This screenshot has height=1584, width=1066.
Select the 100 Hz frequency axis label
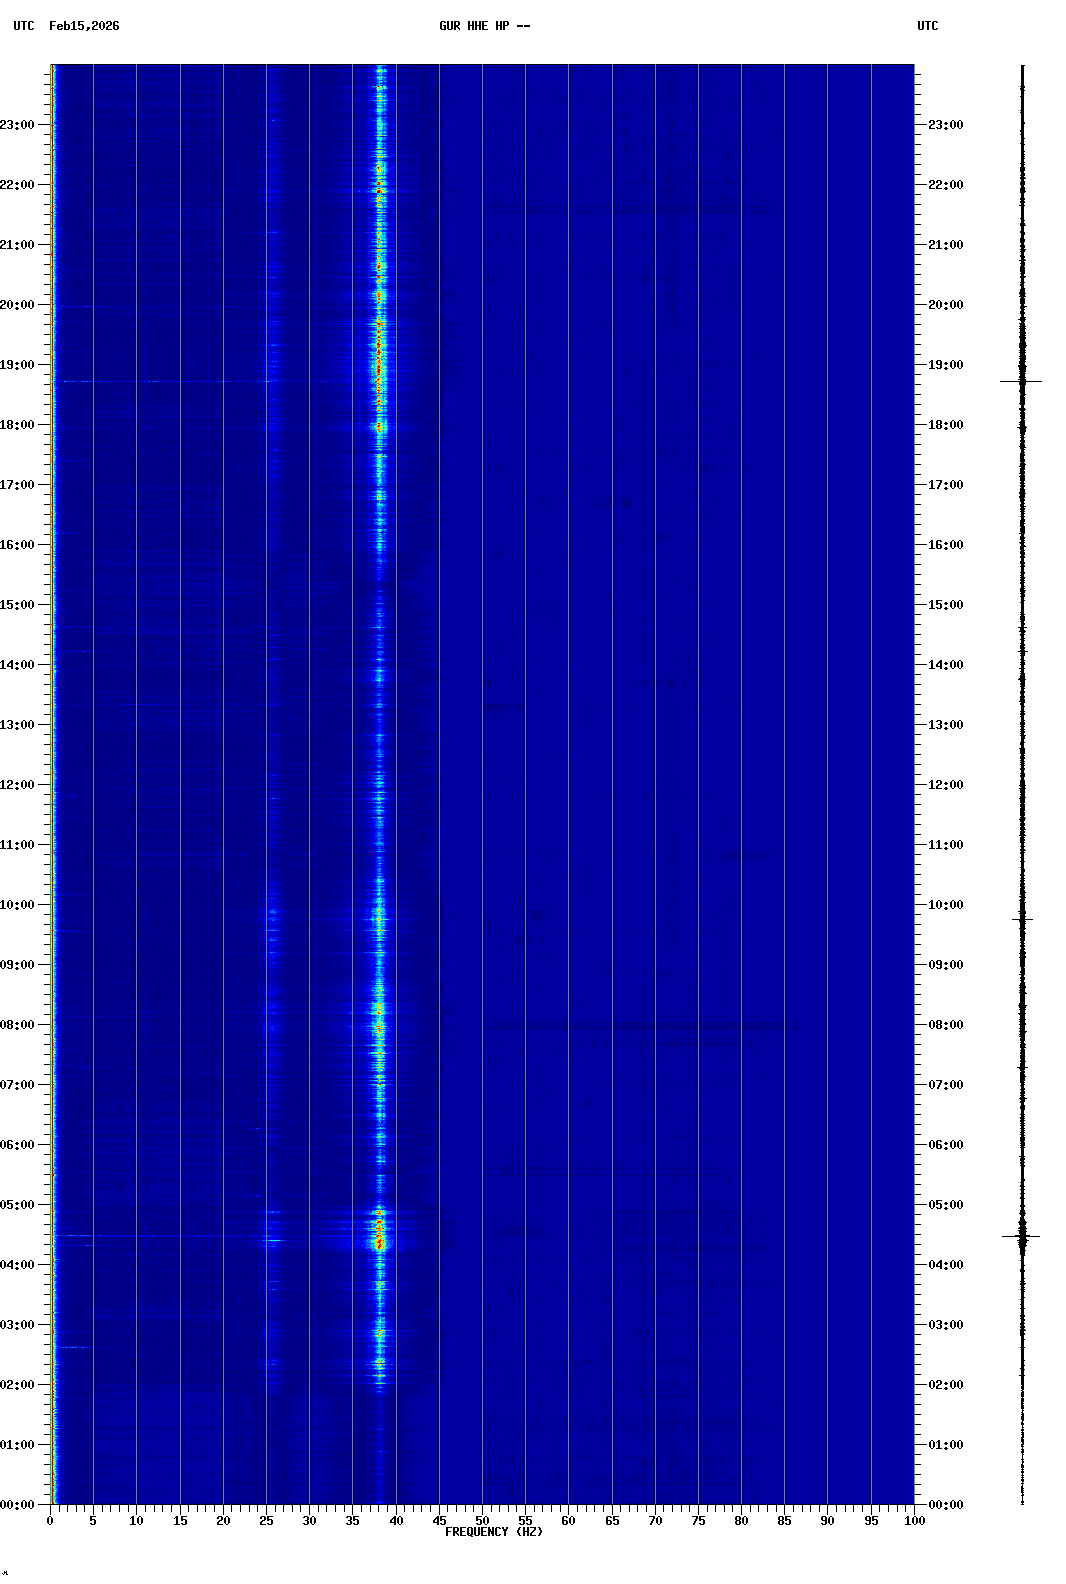click(914, 1521)
